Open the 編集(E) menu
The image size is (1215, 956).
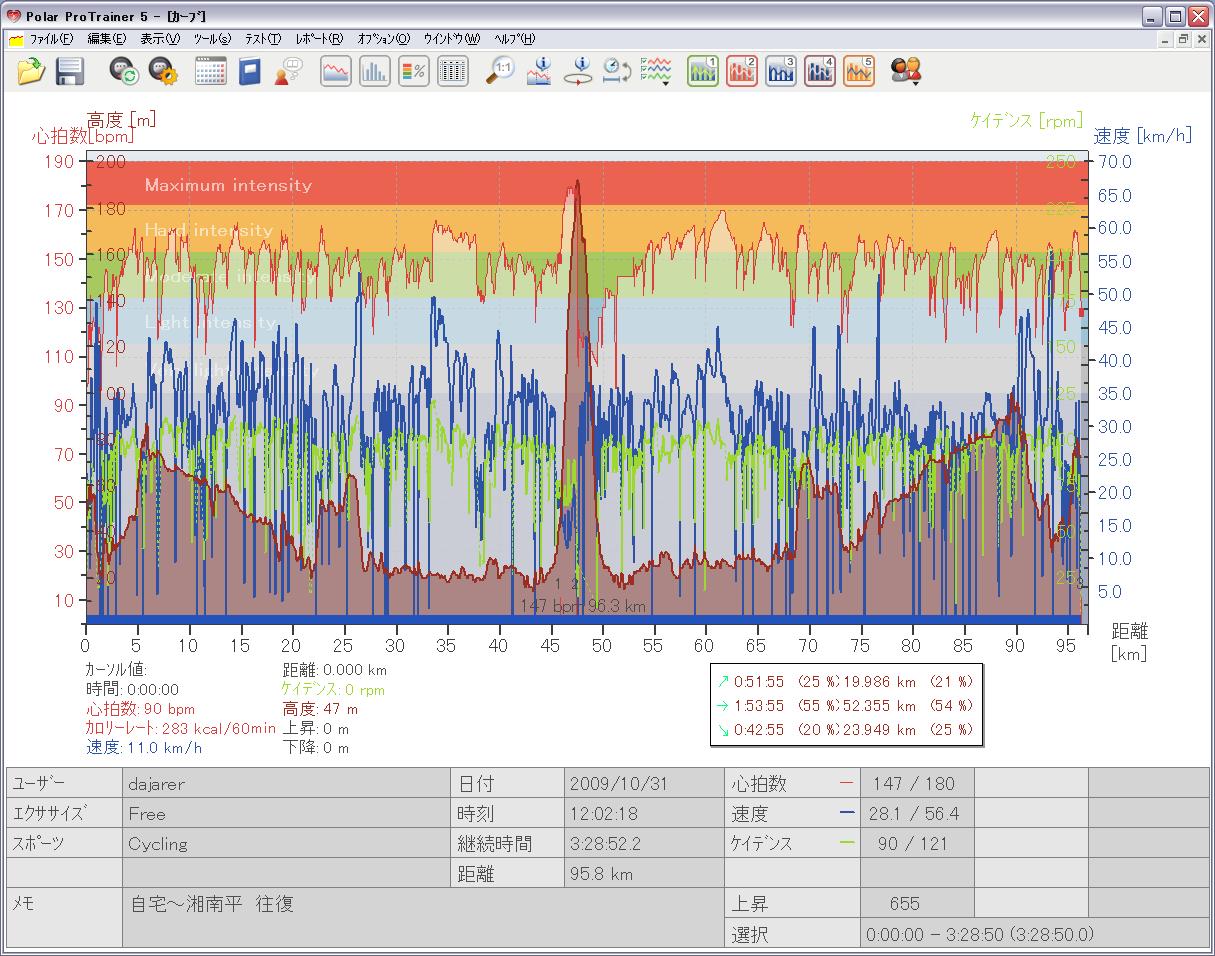[106, 39]
